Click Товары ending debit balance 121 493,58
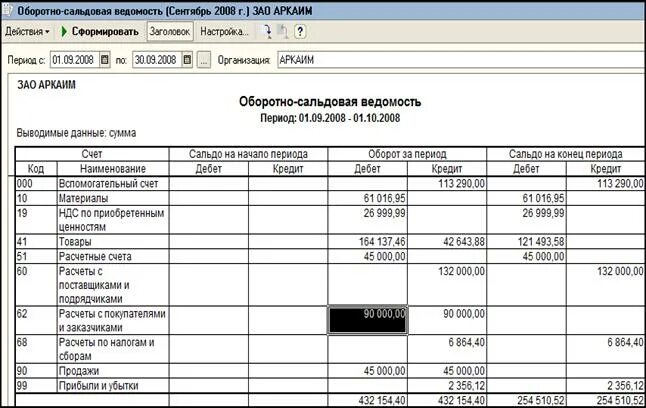This screenshot has width=646, height=408. point(526,242)
